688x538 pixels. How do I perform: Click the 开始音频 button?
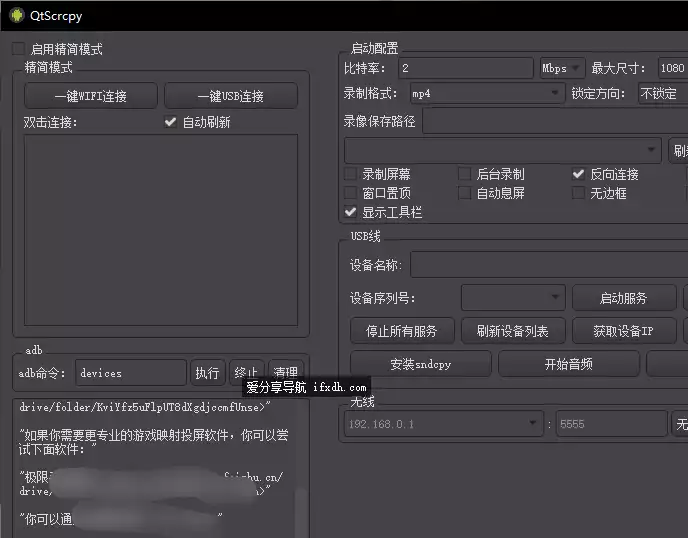[x=569, y=363]
